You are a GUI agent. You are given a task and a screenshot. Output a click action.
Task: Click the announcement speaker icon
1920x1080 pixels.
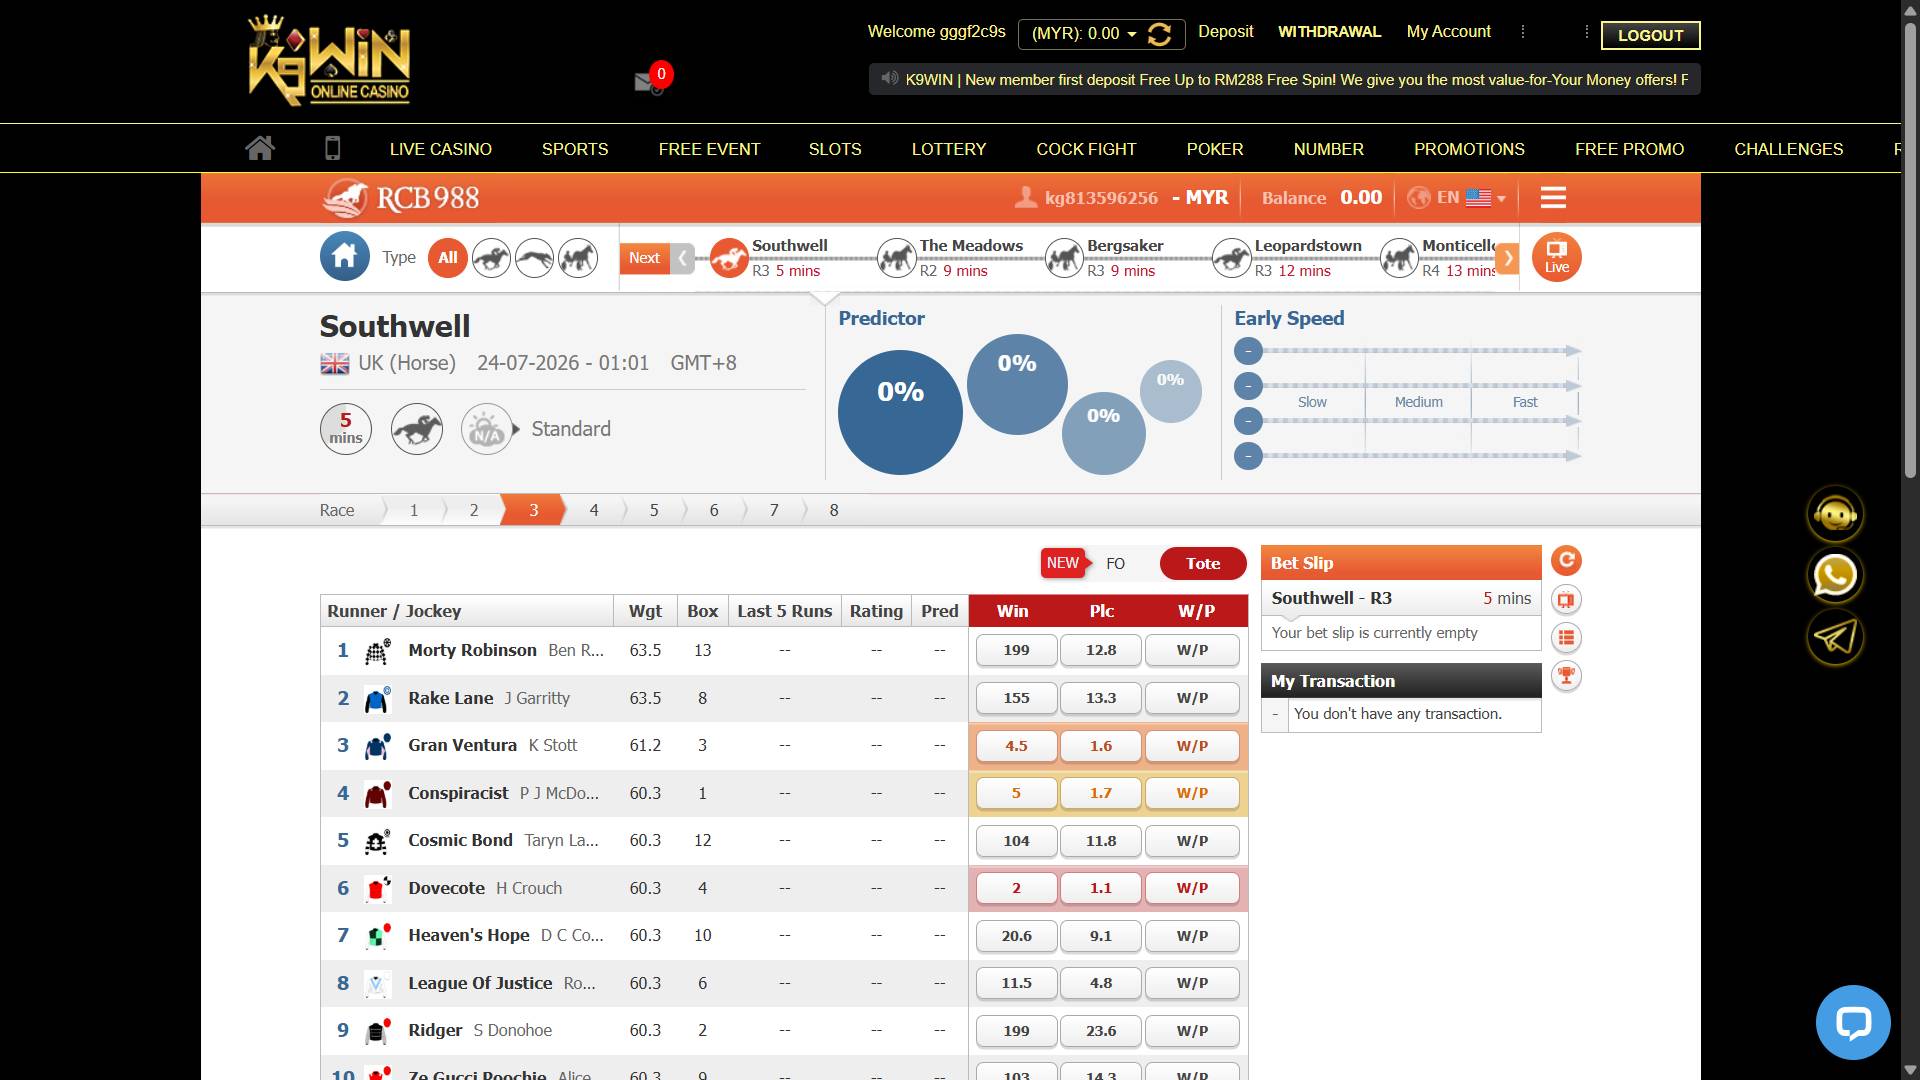[x=889, y=78]
